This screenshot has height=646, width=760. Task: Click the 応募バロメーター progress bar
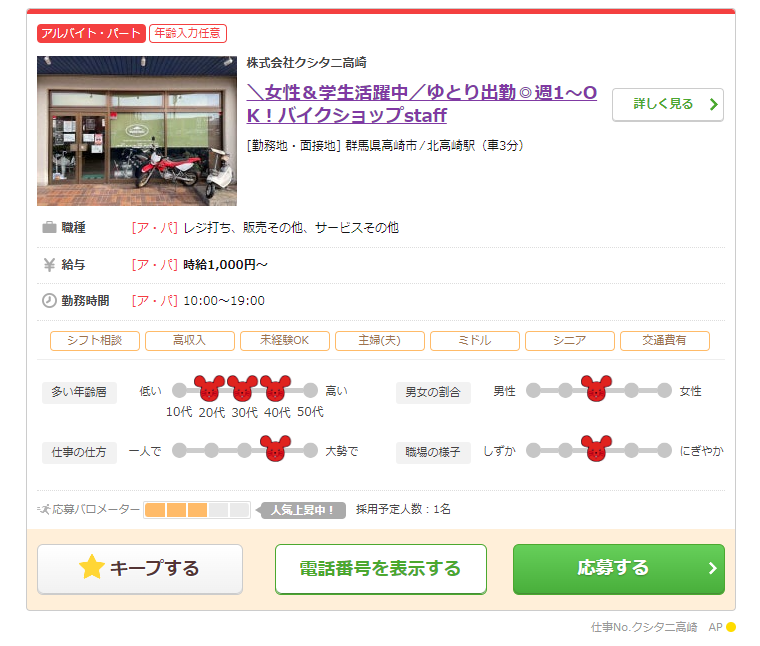pyautogui.click(x=197, y=510)
